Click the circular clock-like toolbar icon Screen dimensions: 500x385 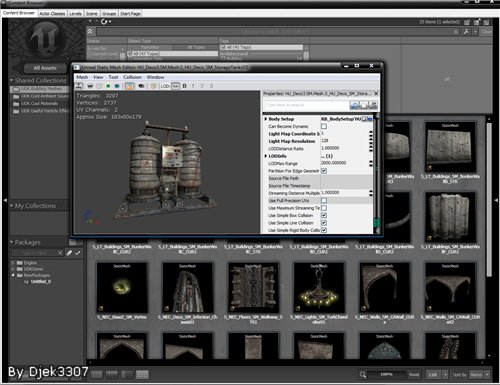click(99, 86)
